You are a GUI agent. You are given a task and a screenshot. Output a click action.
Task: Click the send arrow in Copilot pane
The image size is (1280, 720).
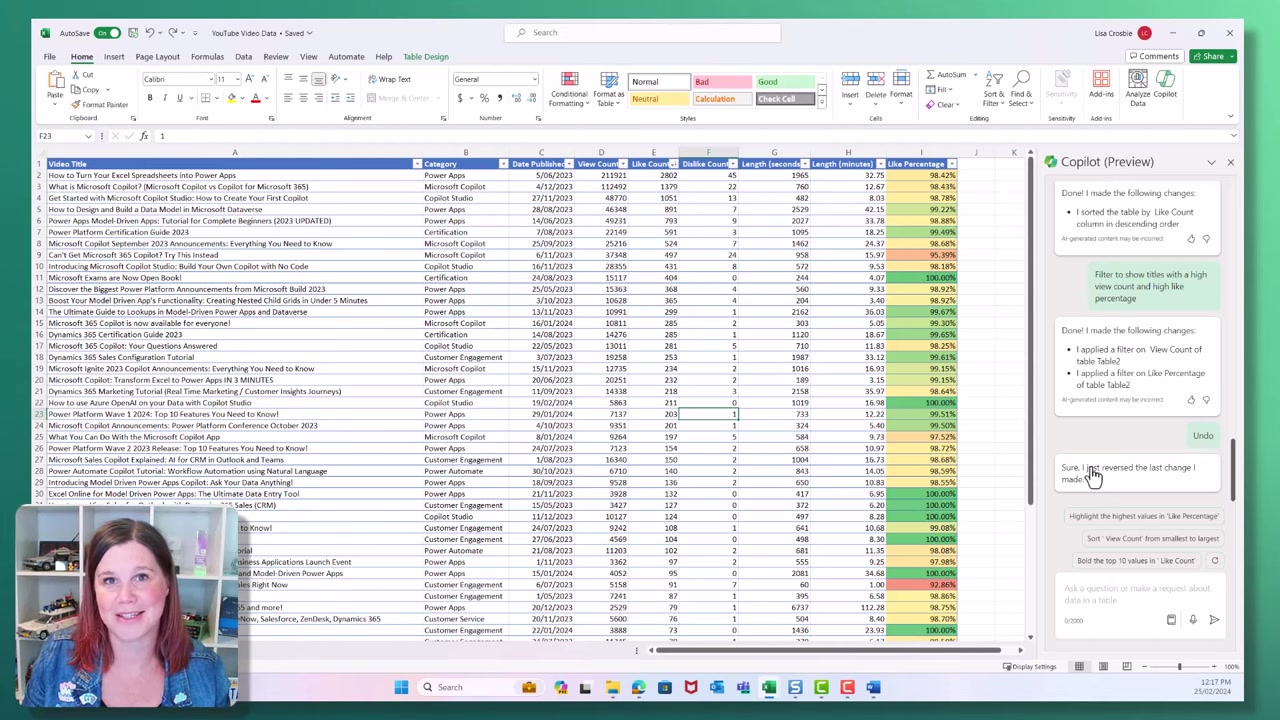point(1214,620)
